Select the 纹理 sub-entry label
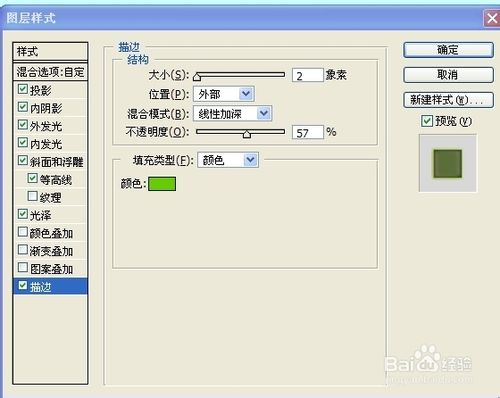This screenshot has width=500, height=398. tap(50, 198)
